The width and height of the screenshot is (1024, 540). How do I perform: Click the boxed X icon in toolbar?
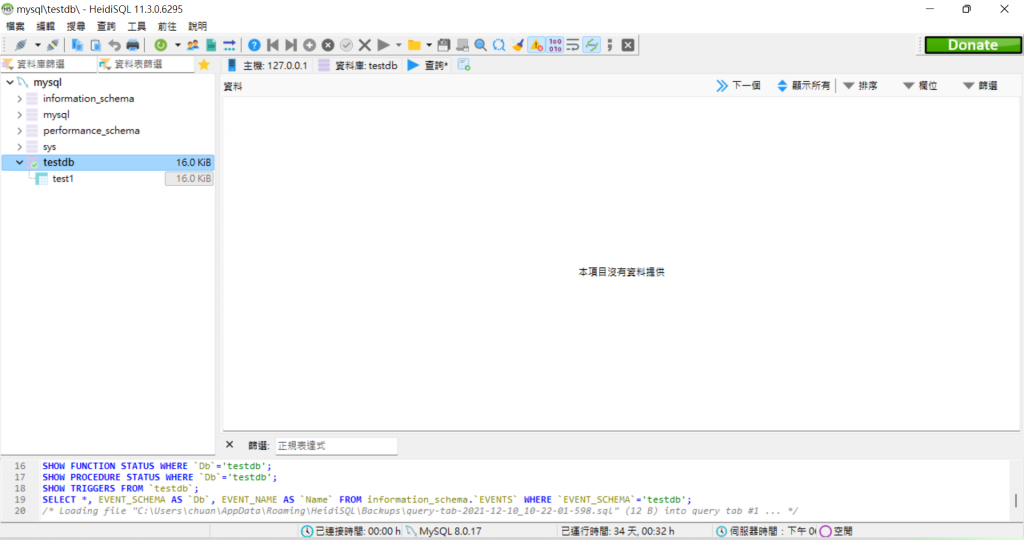(x=628, y=45)
